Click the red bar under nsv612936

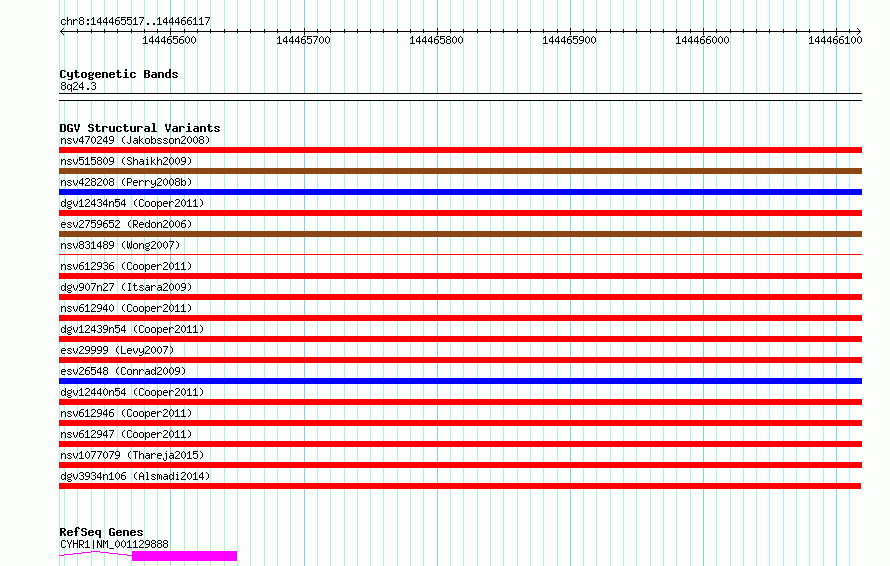coord(460,276)
